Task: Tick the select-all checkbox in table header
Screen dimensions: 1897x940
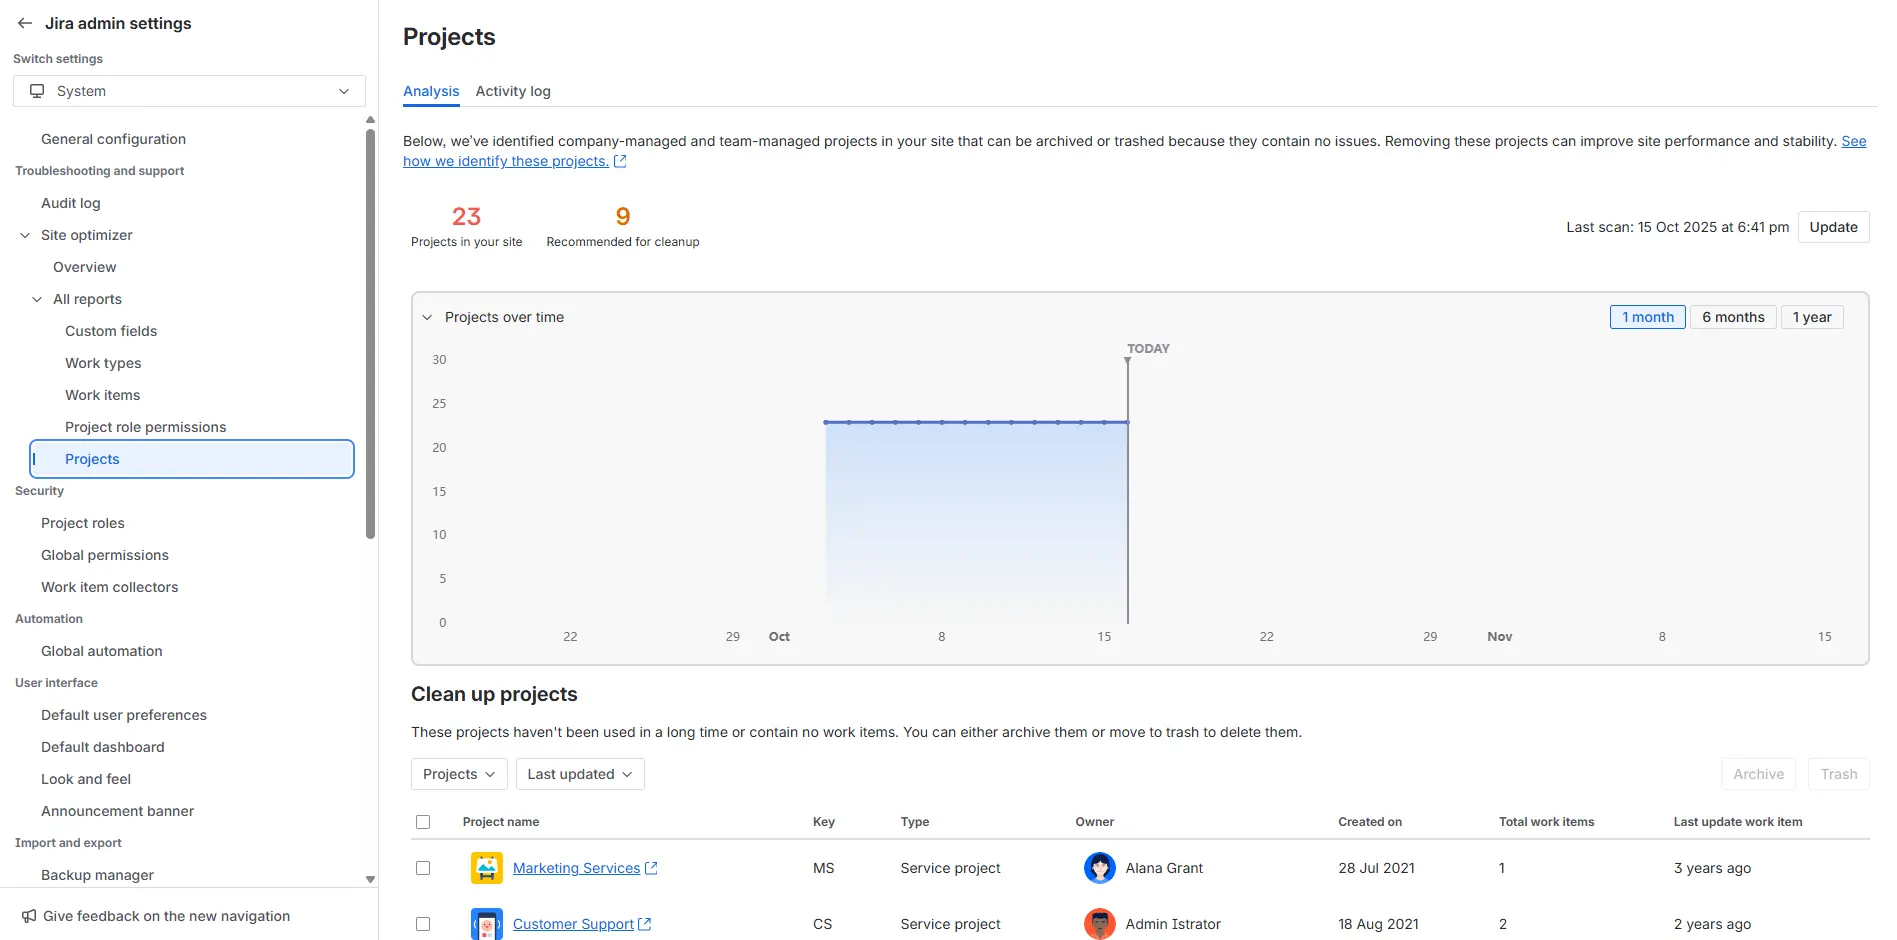Action: (423, 822)
